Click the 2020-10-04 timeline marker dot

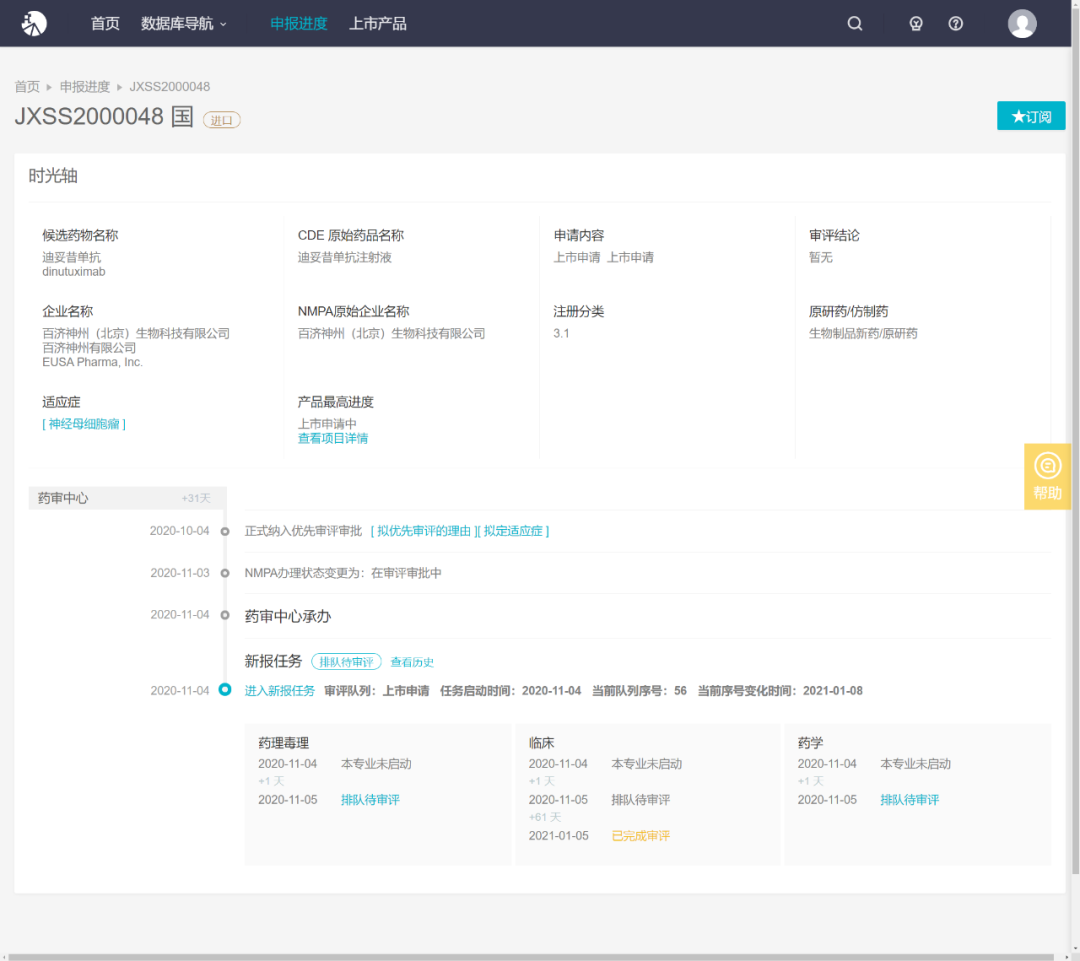click(225, 531)
